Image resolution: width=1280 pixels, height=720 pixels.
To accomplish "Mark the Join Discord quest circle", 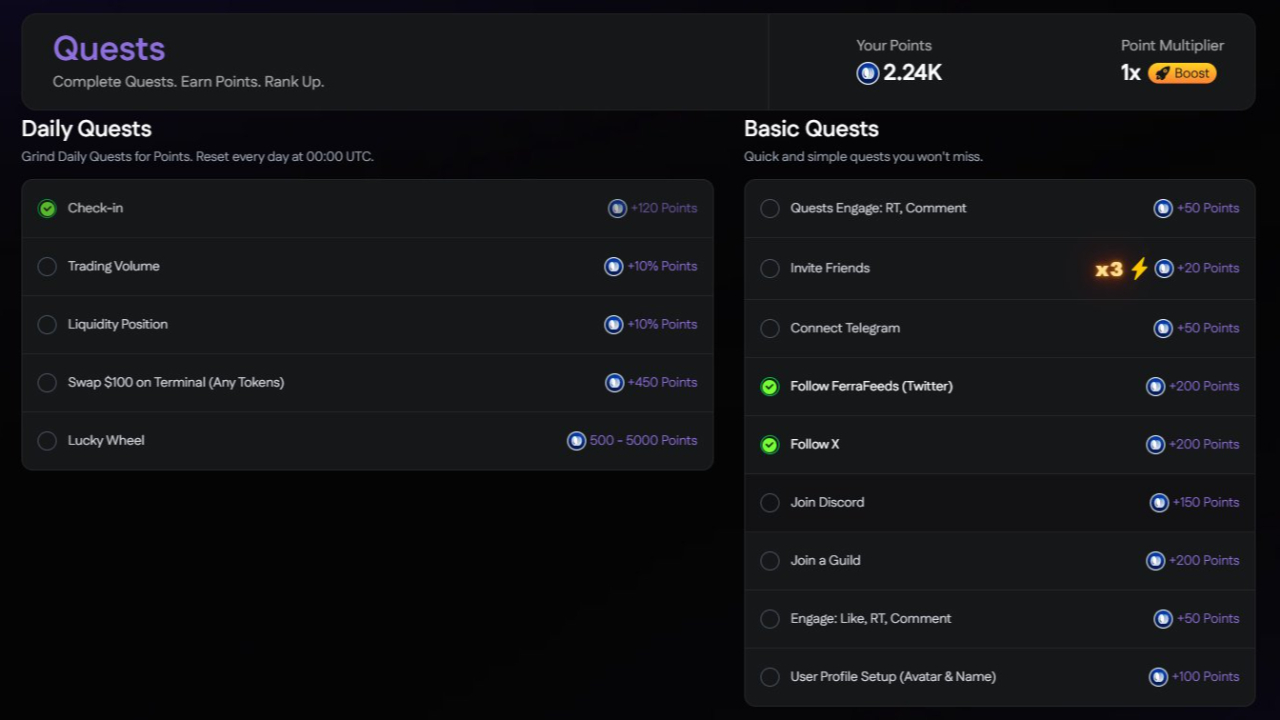I will (770, 502).
